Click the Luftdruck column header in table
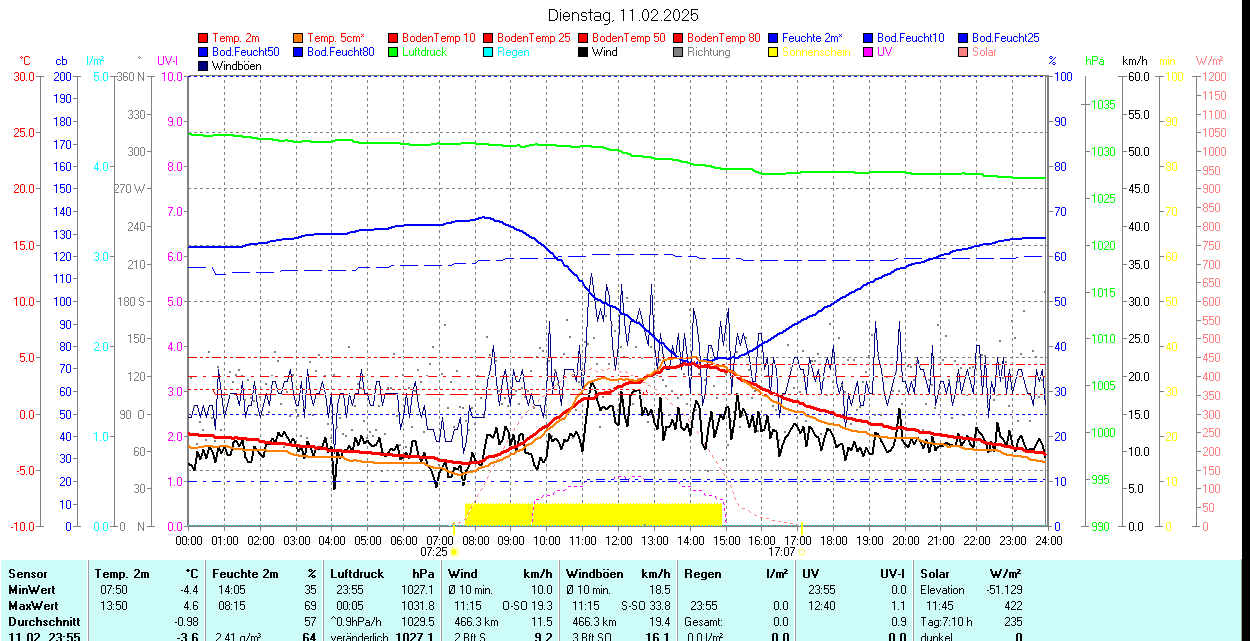 [x=357, y=574]
